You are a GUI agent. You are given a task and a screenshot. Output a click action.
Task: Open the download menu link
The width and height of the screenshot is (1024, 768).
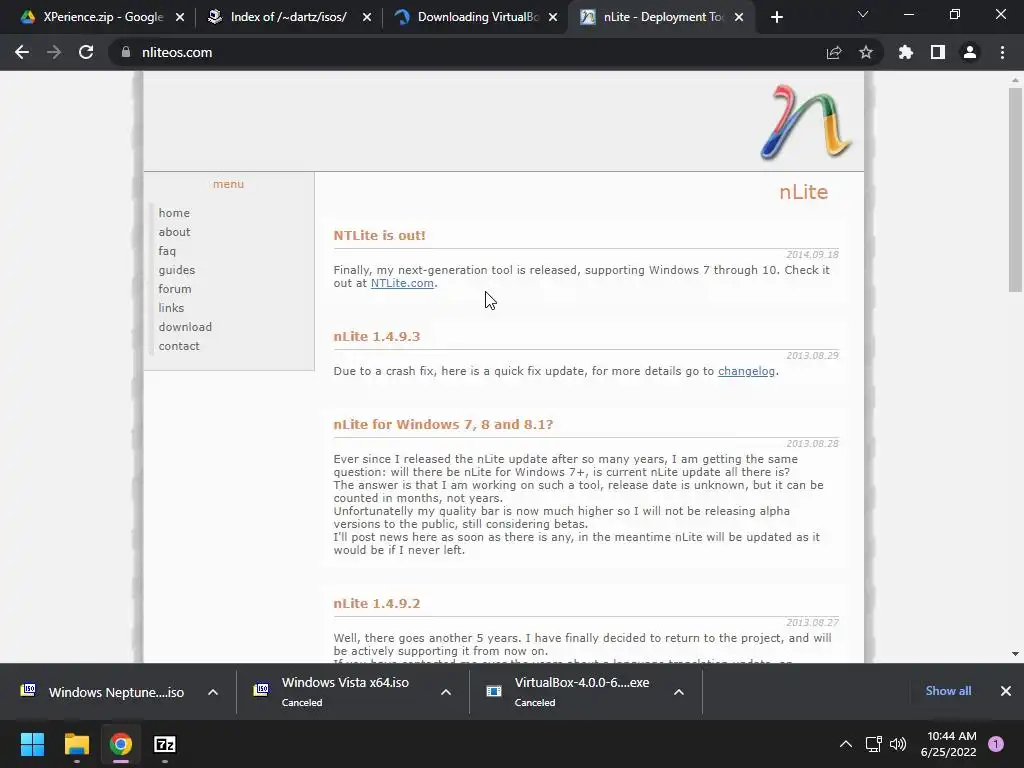tap(185, 327)
